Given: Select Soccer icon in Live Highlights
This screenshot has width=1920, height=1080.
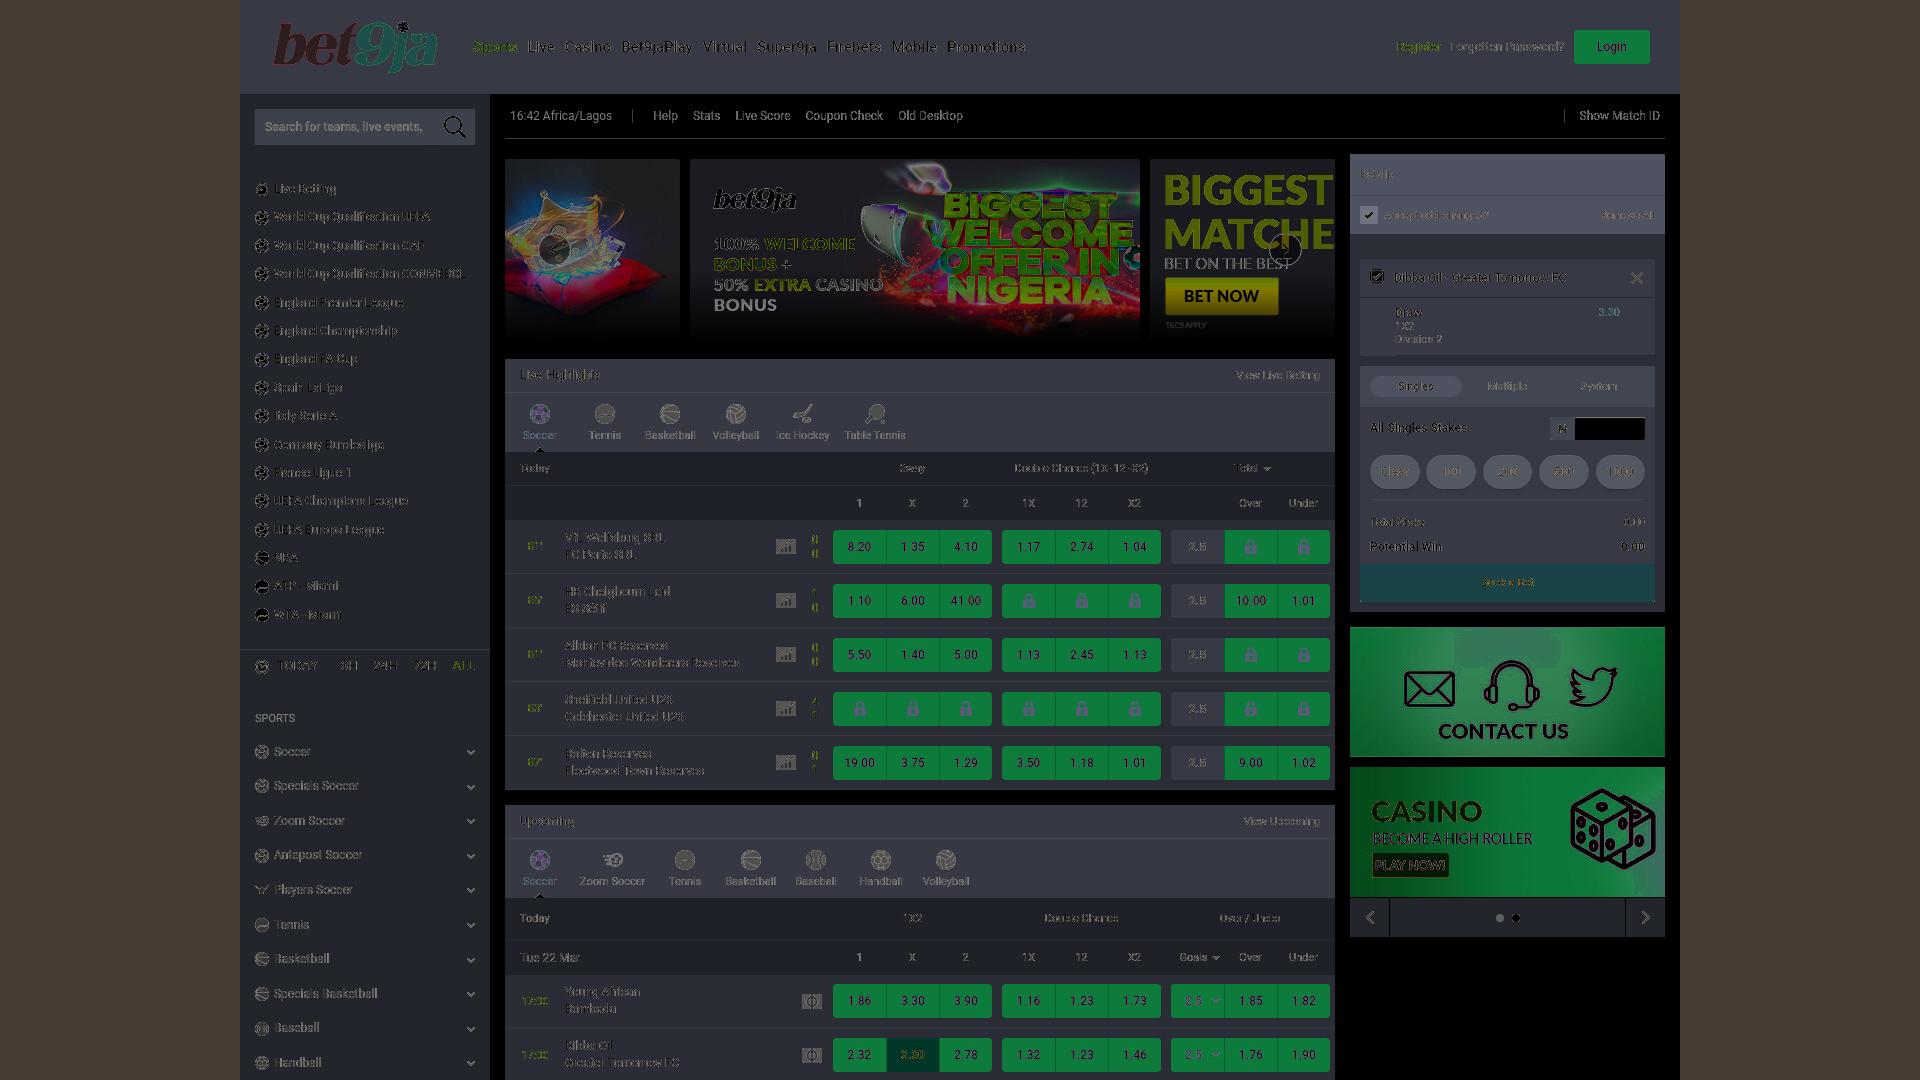Looking at the screenshot, I should 539,414.
